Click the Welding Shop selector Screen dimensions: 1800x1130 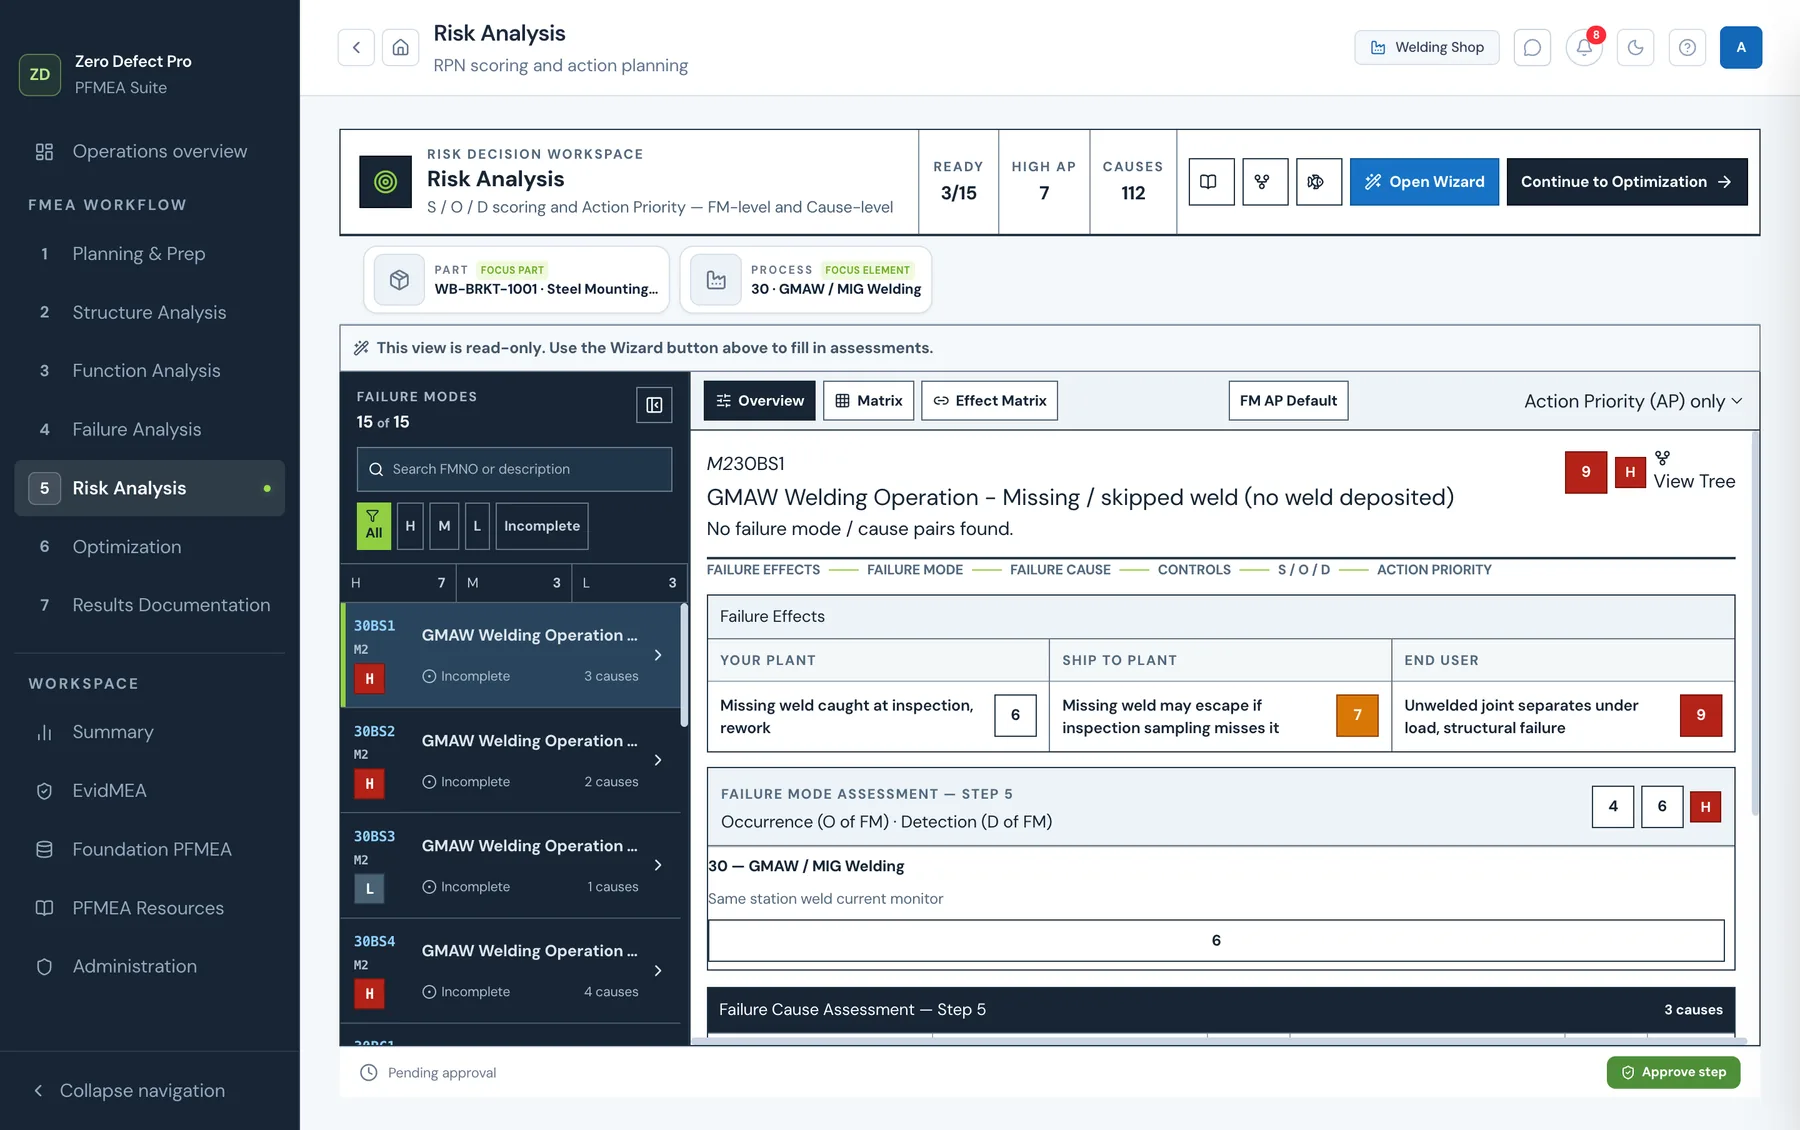click(x=1427, y=47)
